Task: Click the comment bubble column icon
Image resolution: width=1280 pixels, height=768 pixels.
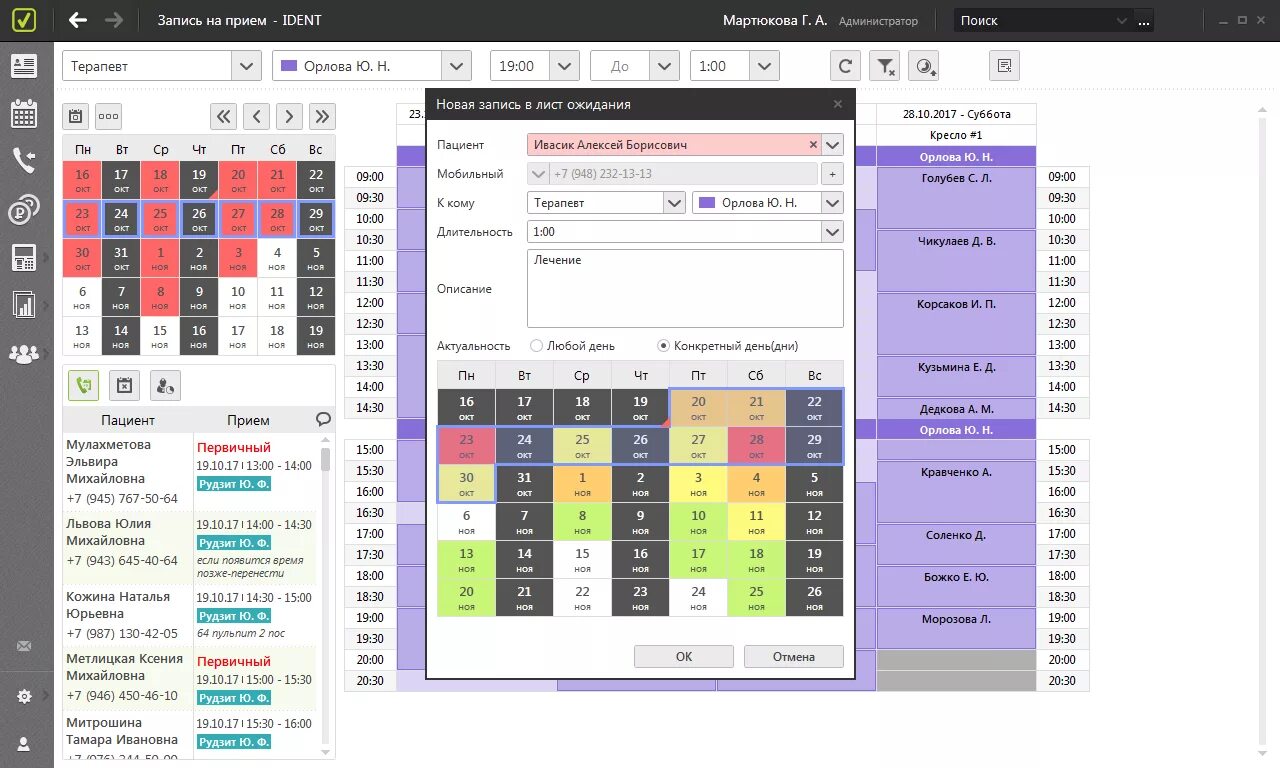Action: [322, 420]
